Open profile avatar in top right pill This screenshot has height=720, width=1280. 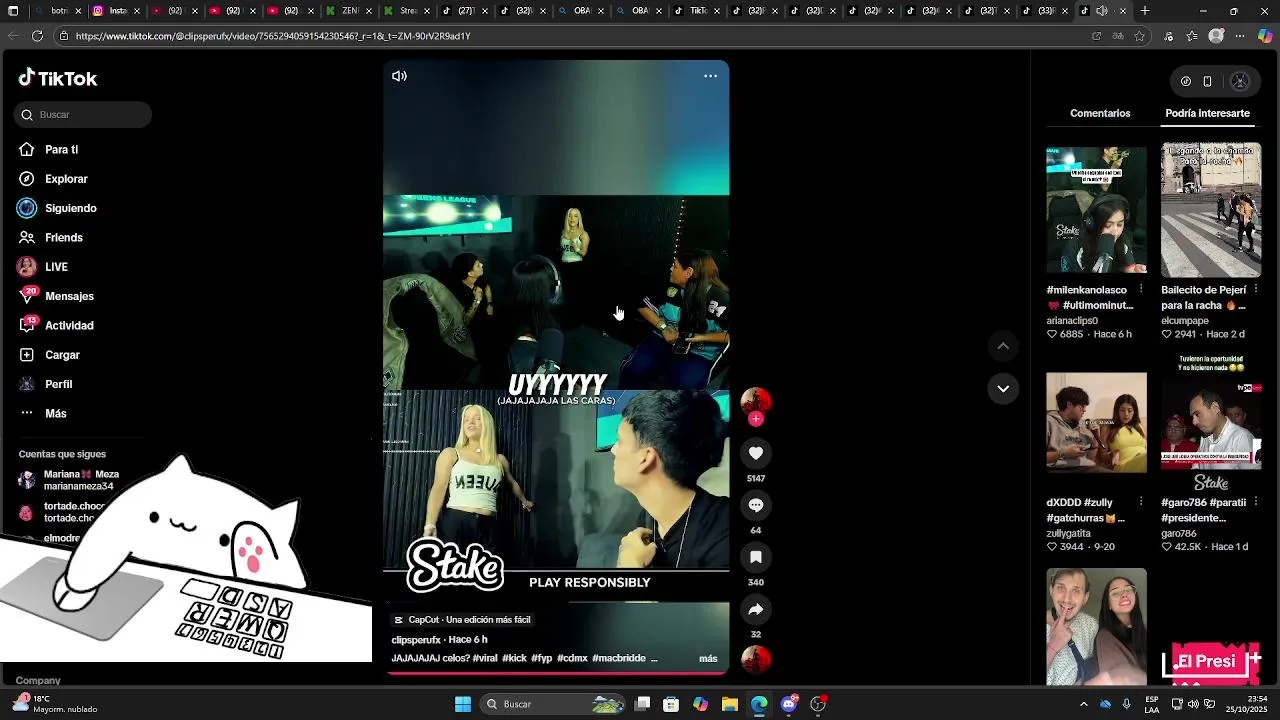pos(1240,82)
